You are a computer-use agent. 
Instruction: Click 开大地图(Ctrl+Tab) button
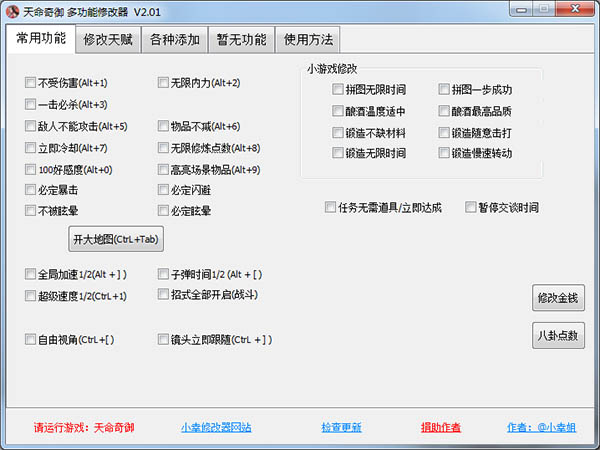(x=116, y=239)
